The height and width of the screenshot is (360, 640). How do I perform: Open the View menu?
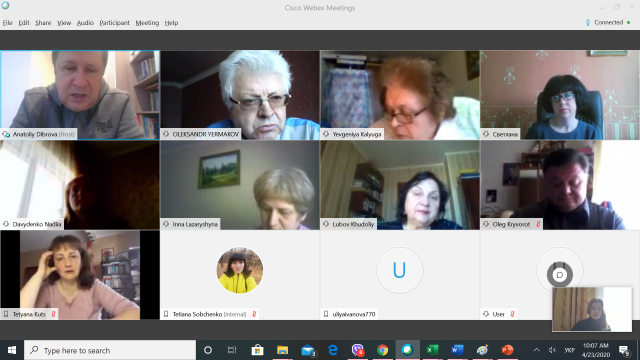point(64,23)
